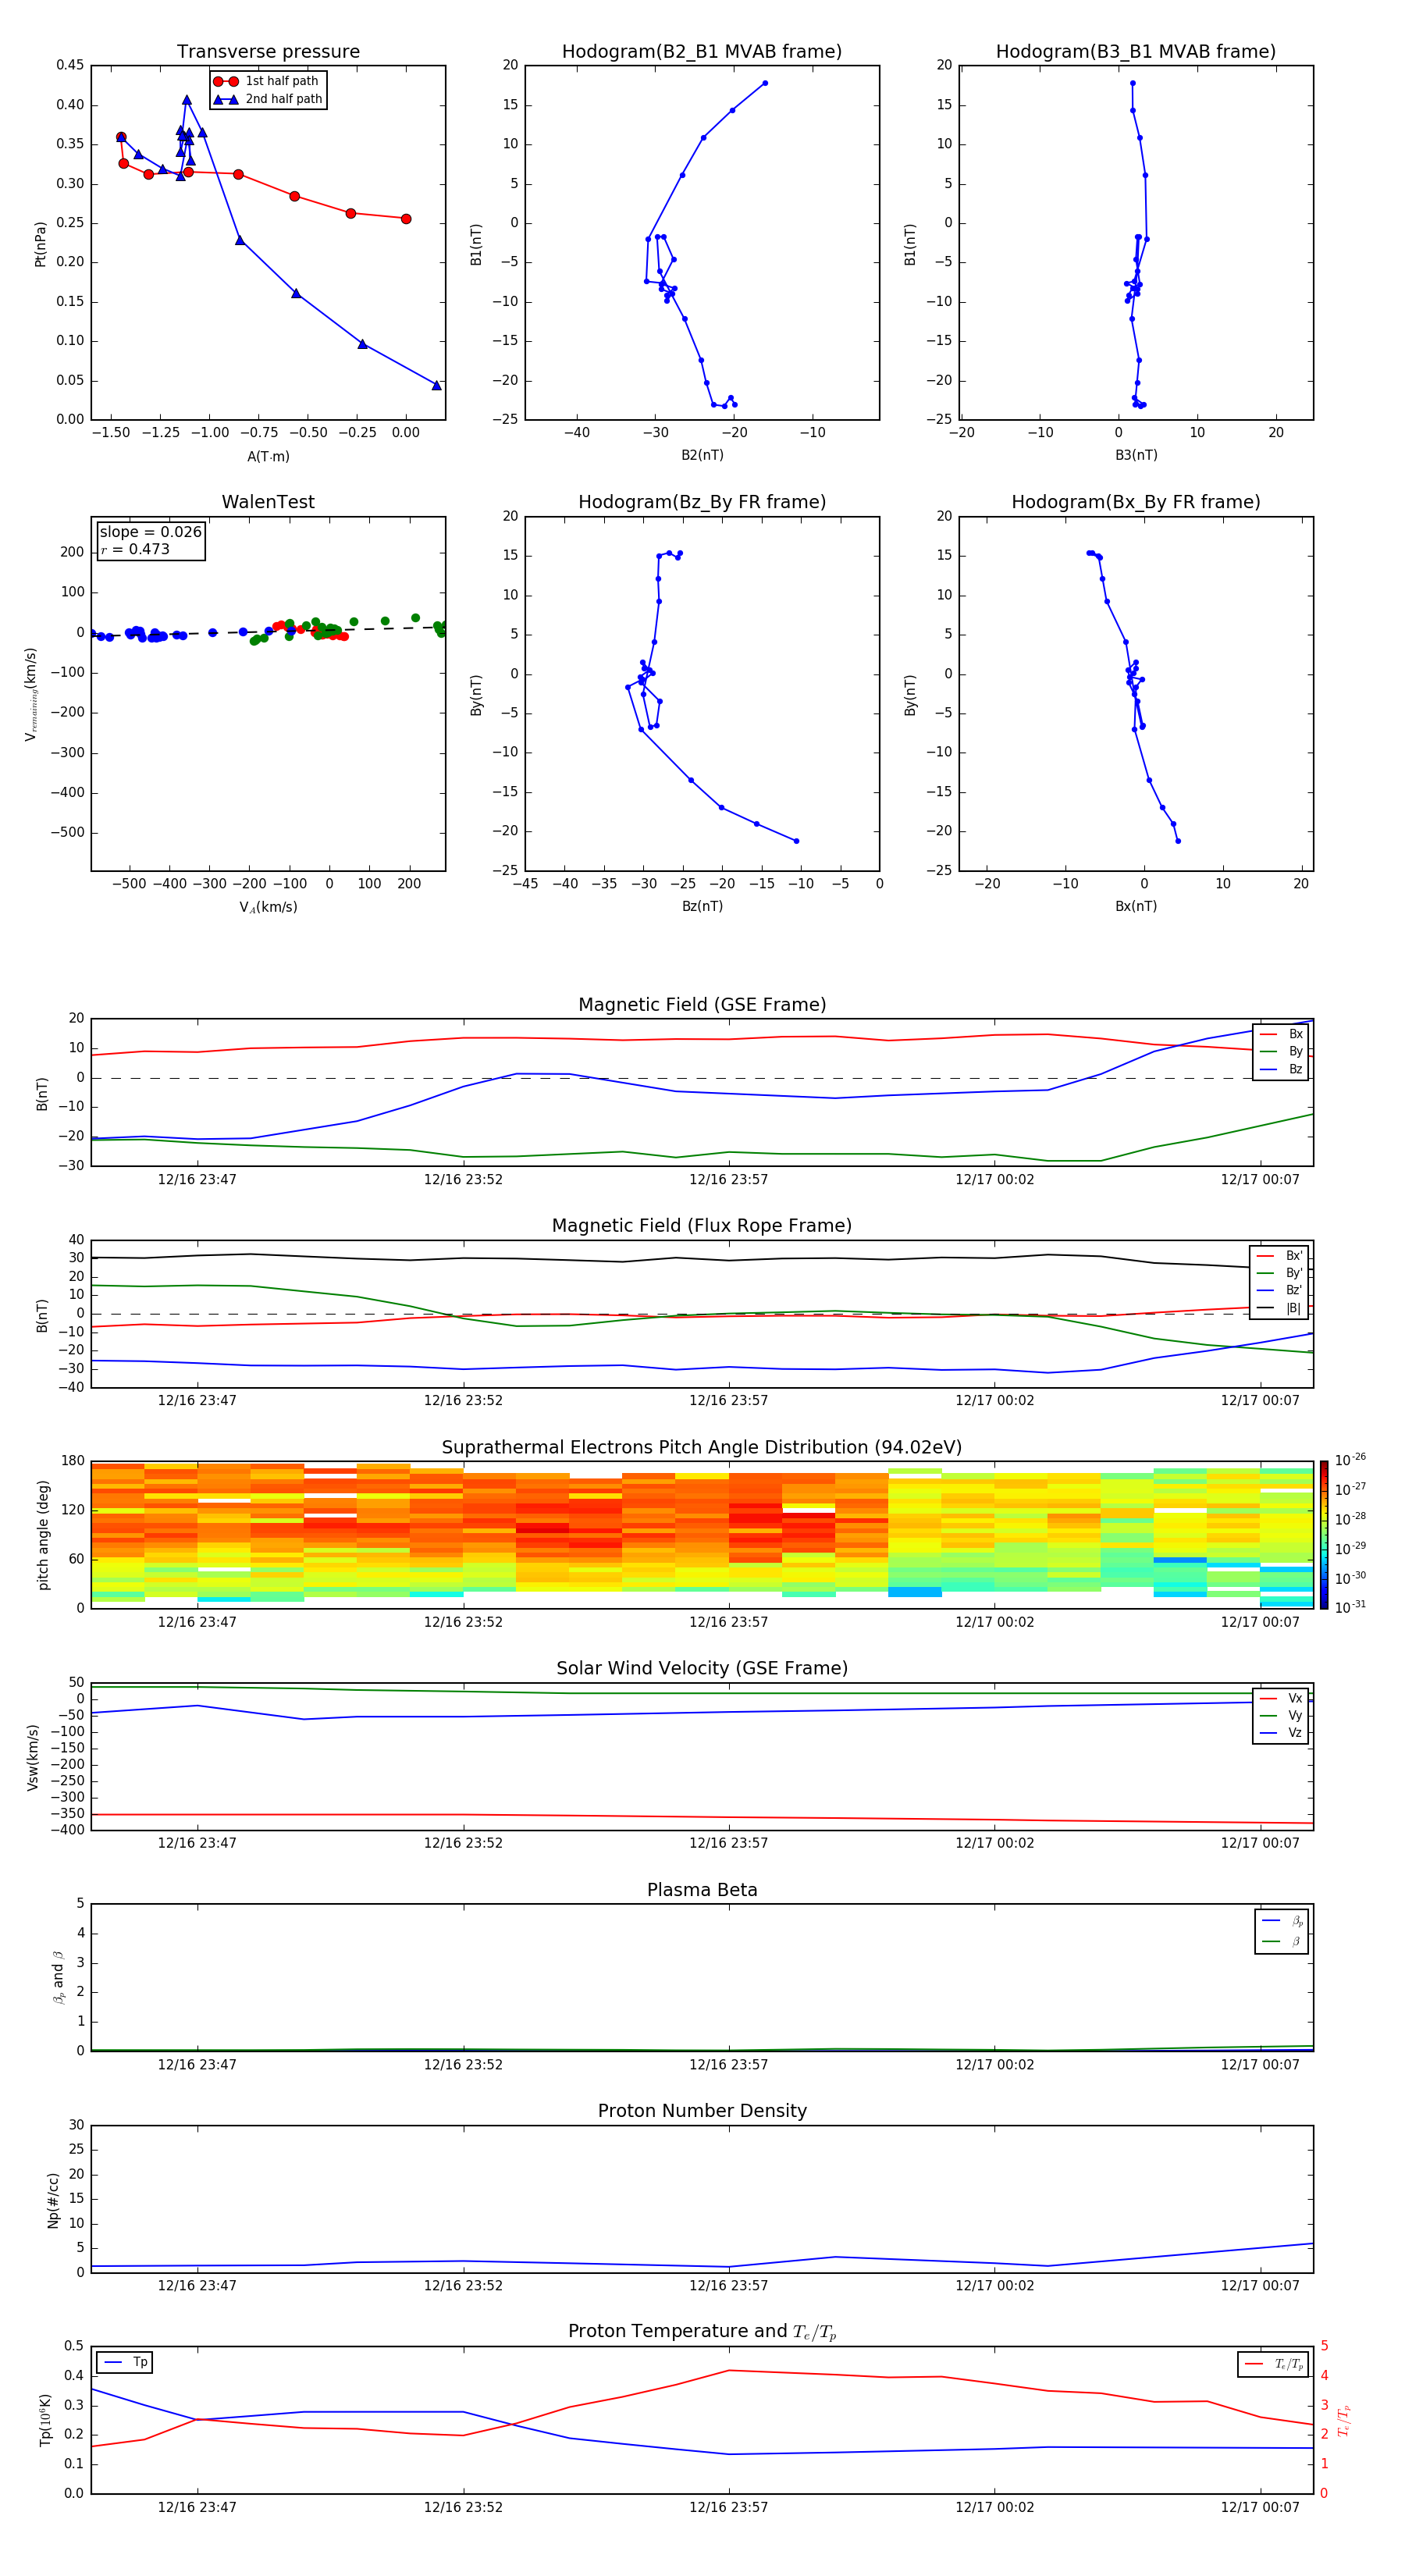
Task: Click "12/16 23:47" tick under GSE magnetic field
Action: point(197,1180)
